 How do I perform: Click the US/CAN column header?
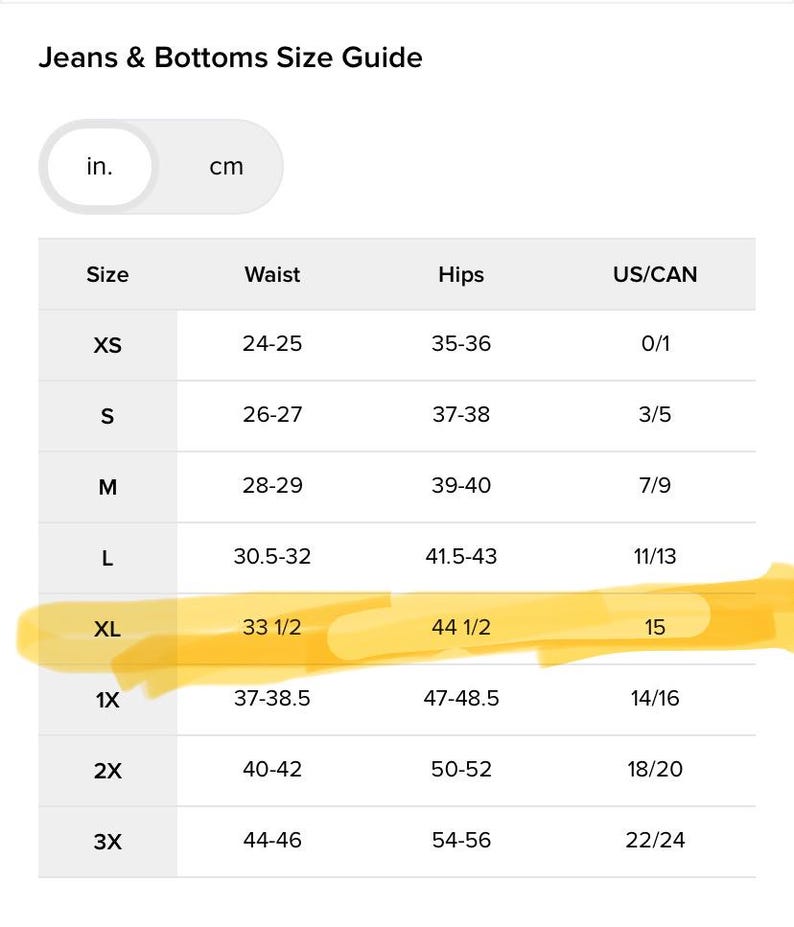(x=655, y=274)
